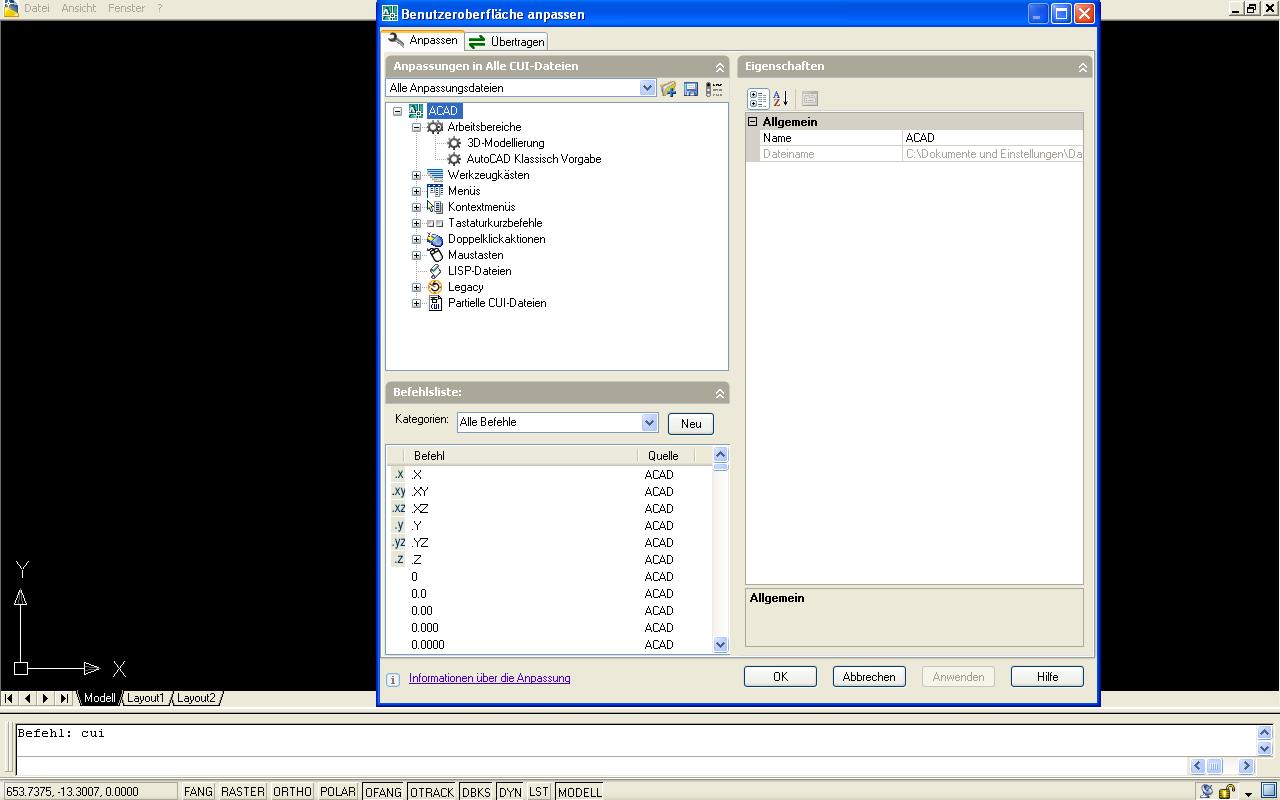1280x800 pixels.
Task: Click the command list scrollbar down arrow
Action: point(721,645)
